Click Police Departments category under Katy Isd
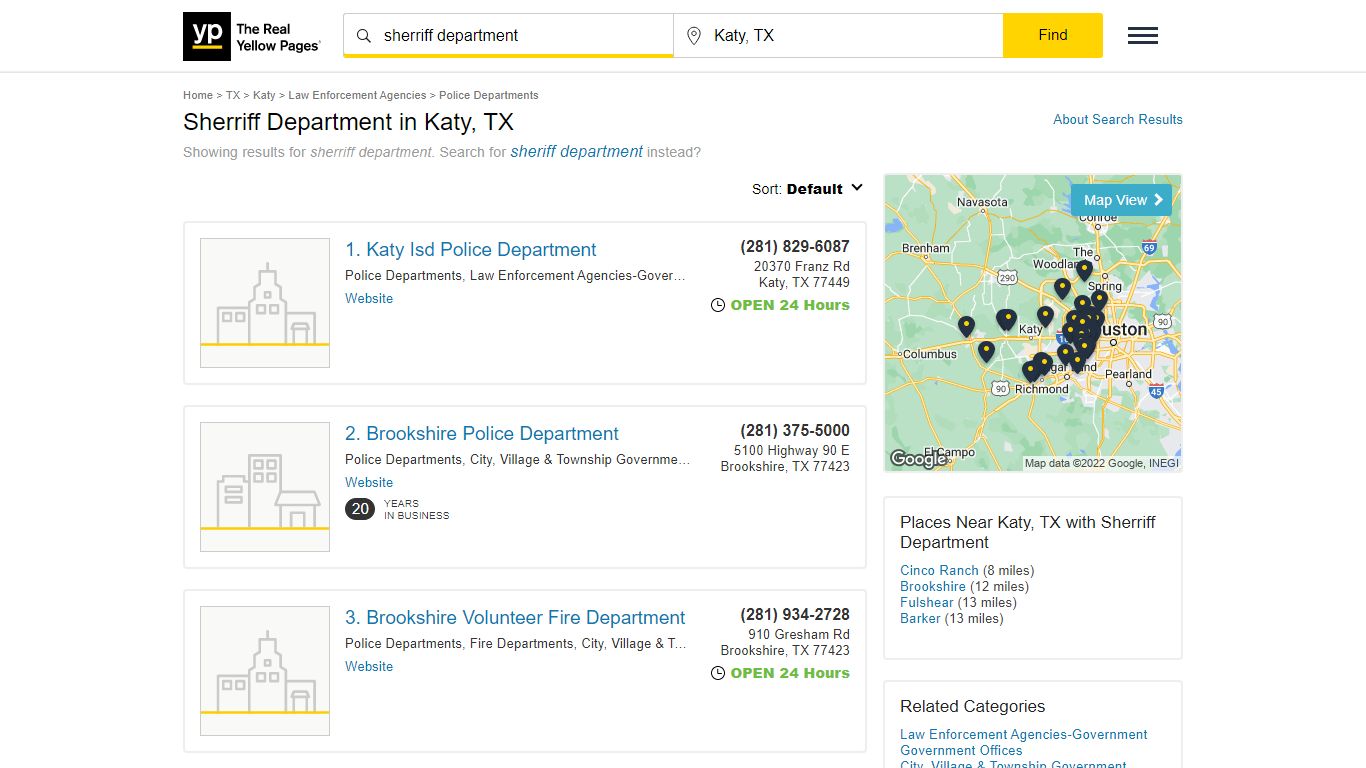 coord(403,275)
